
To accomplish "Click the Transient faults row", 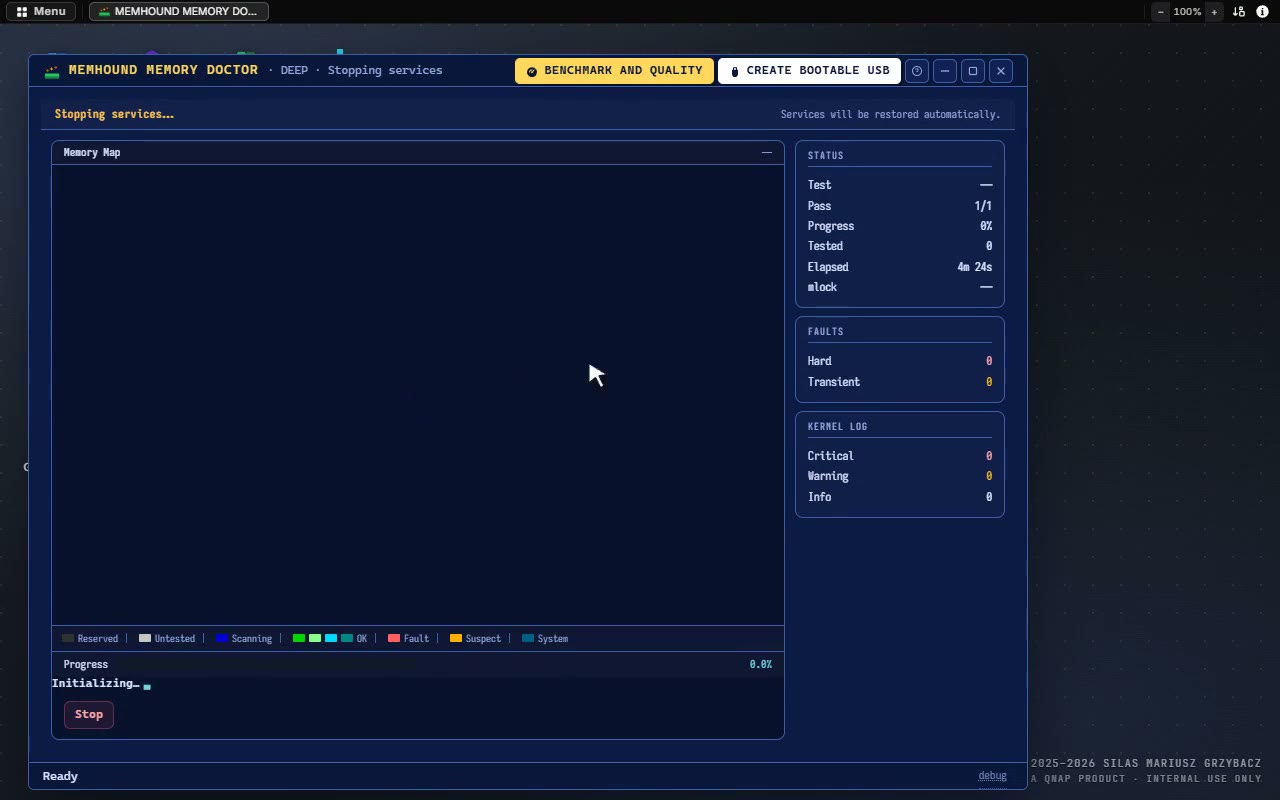I will [x=900, y=382].
